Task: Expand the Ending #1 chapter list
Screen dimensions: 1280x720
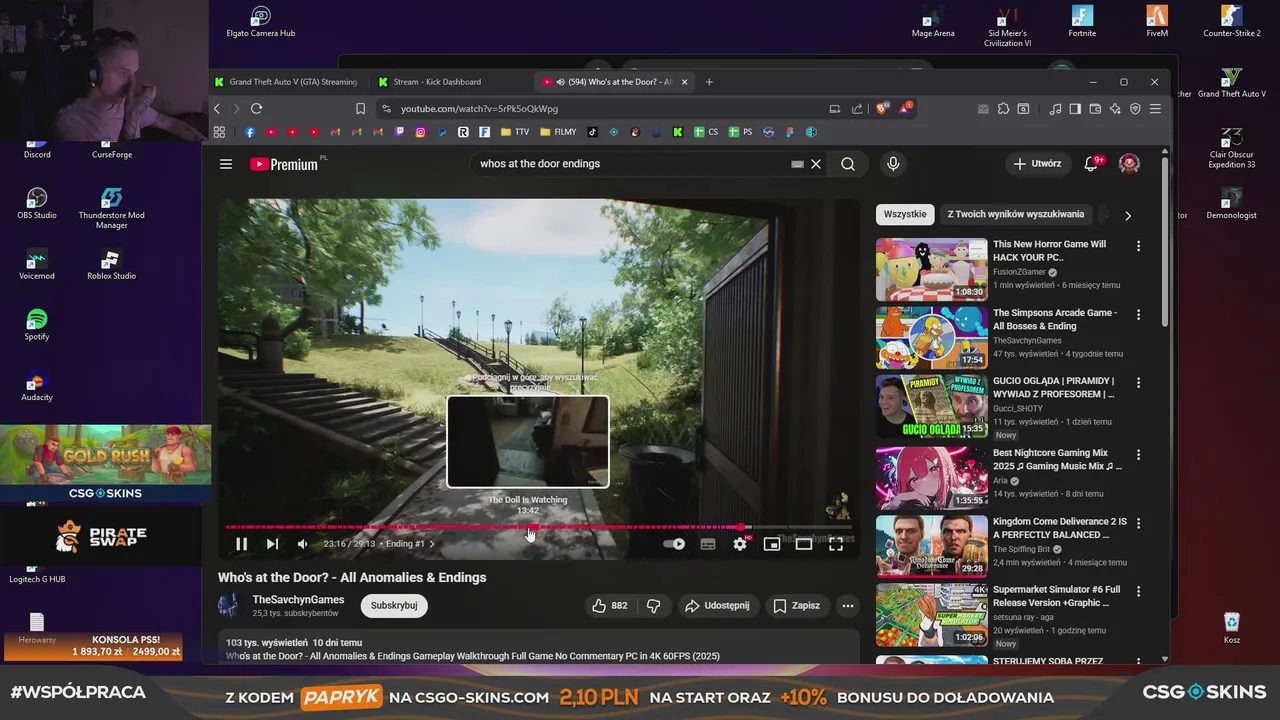Action: click(x=410, y=544)
